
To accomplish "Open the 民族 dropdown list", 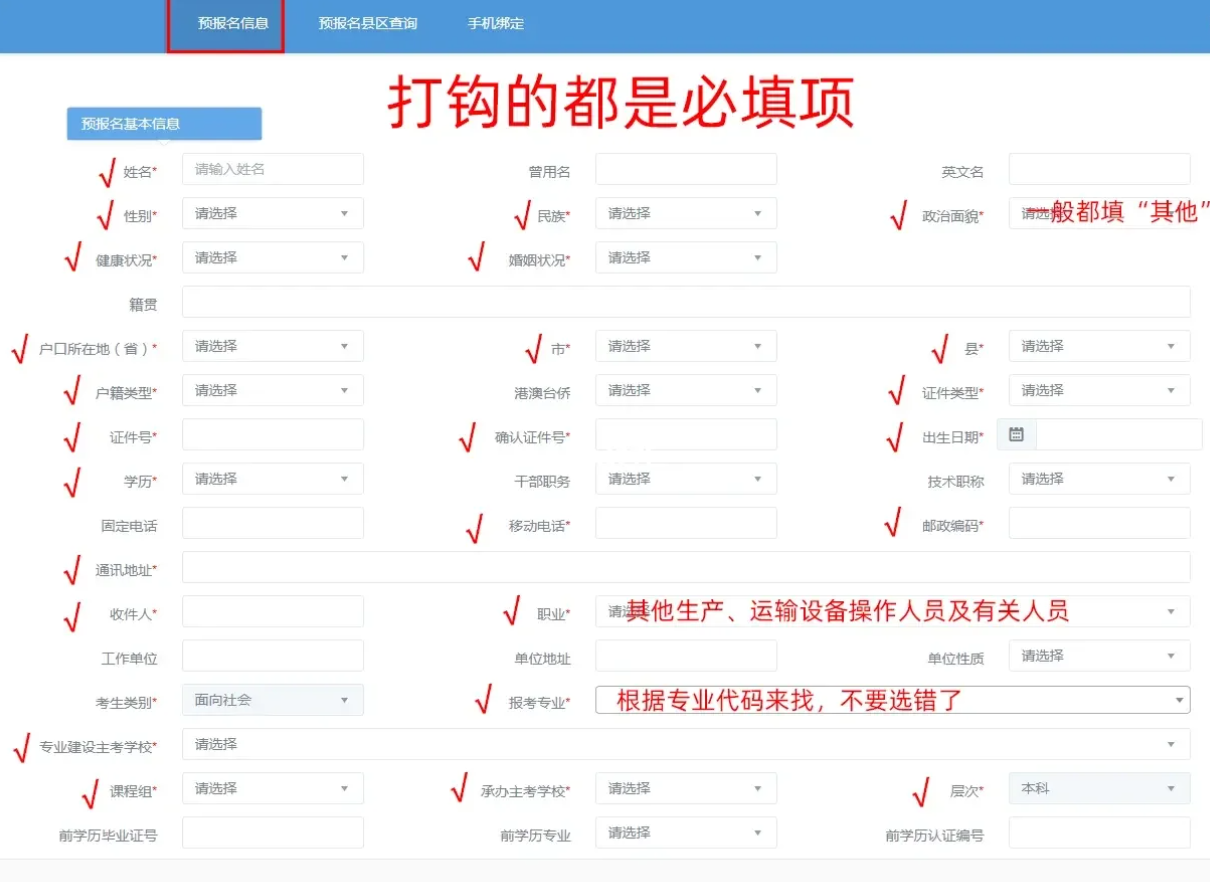I will [x=685, y=214].
